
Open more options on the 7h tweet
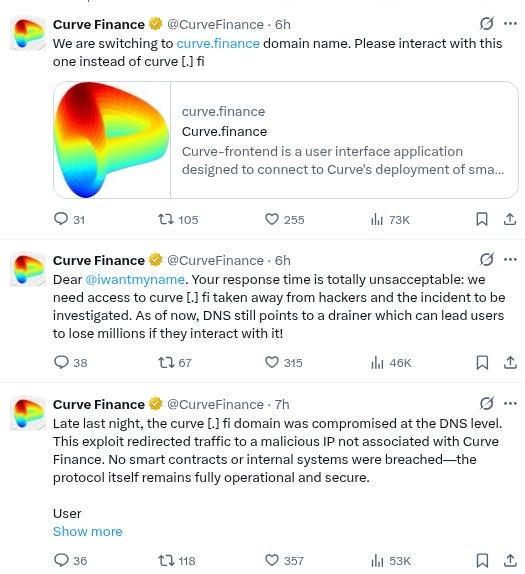pos(510,403)
